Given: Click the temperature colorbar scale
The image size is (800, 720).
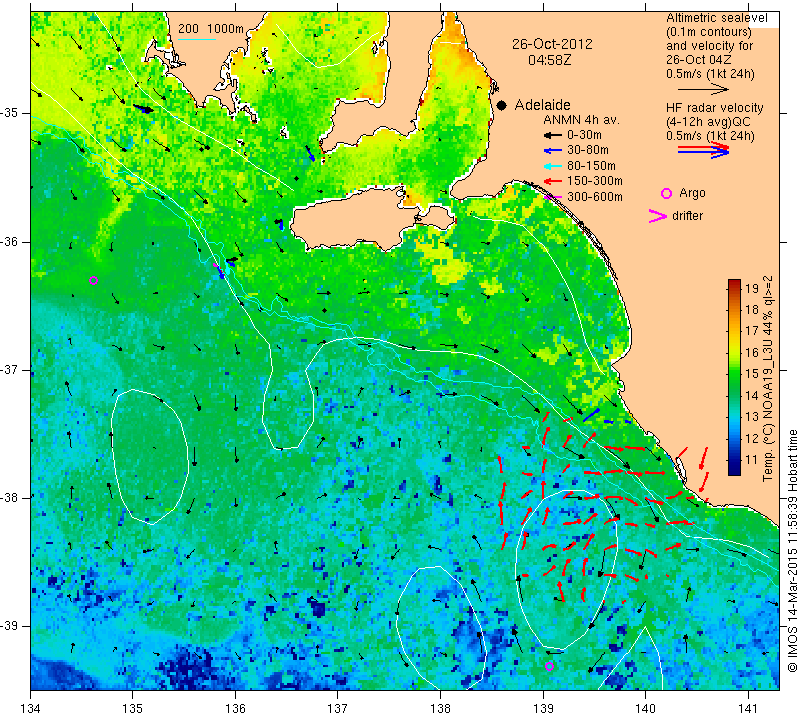Looking at the screenshot, I should tap(734, 377).
